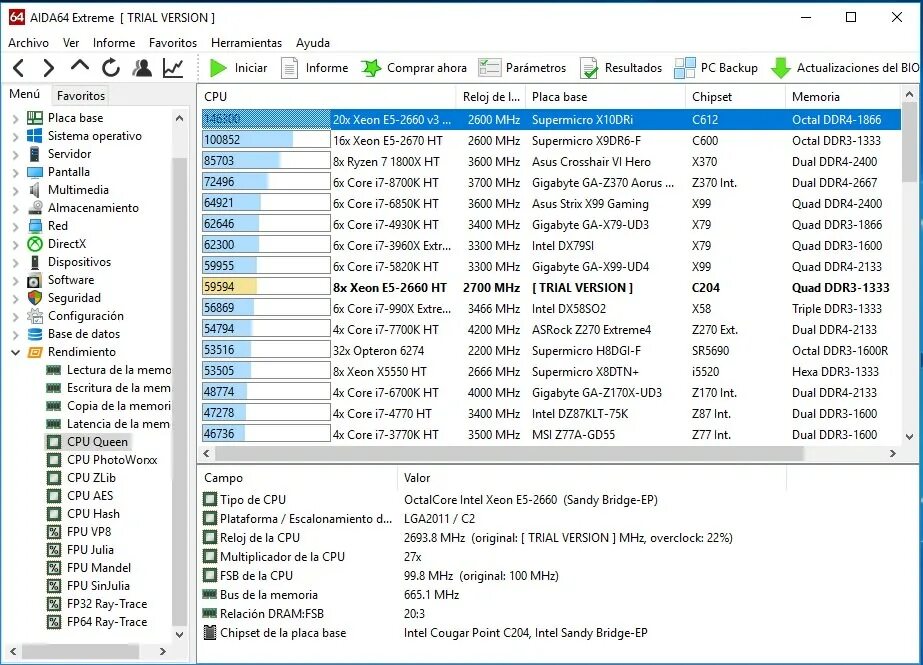The width and height of the screenshot is (923, 665).
Task: Open the user profile silhouette icon
Action: pos(142,68)
